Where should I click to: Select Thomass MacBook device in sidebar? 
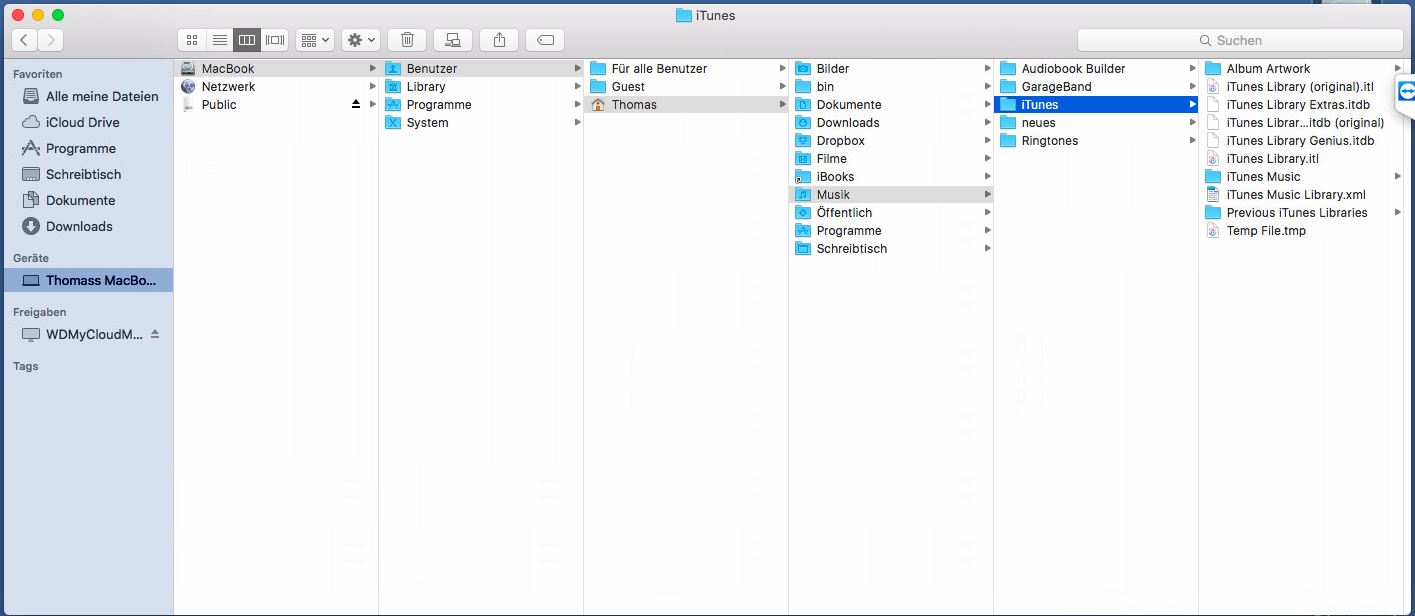(x=87, y=280)
